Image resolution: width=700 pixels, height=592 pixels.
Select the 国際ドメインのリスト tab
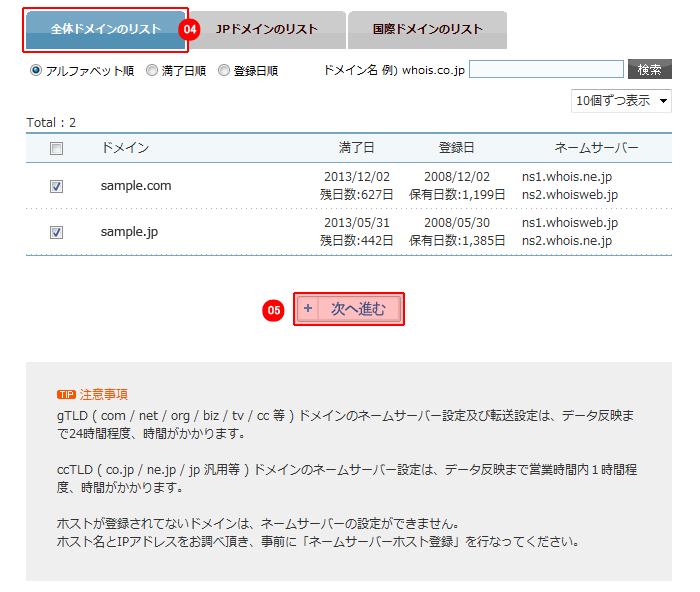click(x=426, y=30)
